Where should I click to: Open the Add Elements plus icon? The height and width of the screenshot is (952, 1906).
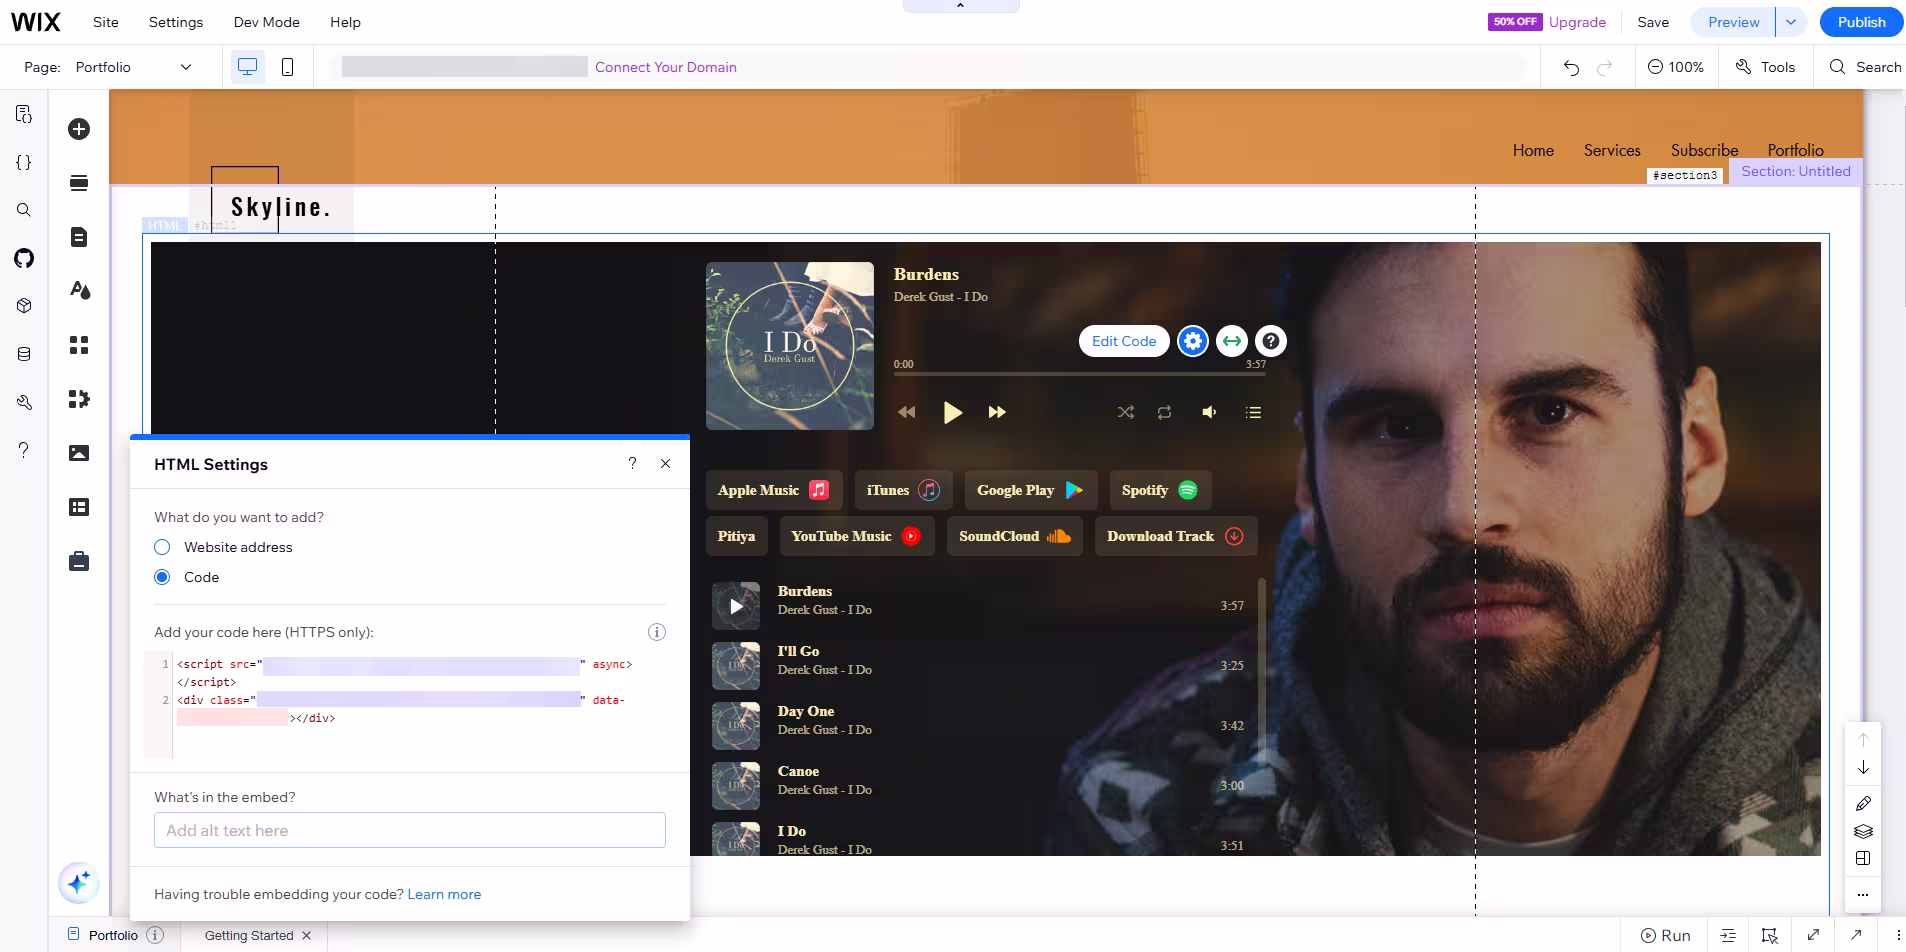click(x=79, y=129)
